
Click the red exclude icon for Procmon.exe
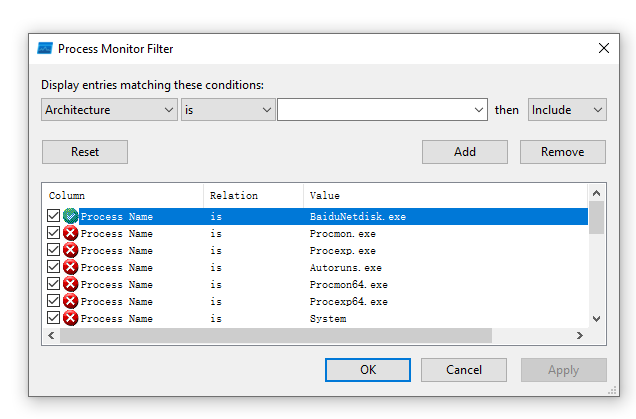coord(71,233)
